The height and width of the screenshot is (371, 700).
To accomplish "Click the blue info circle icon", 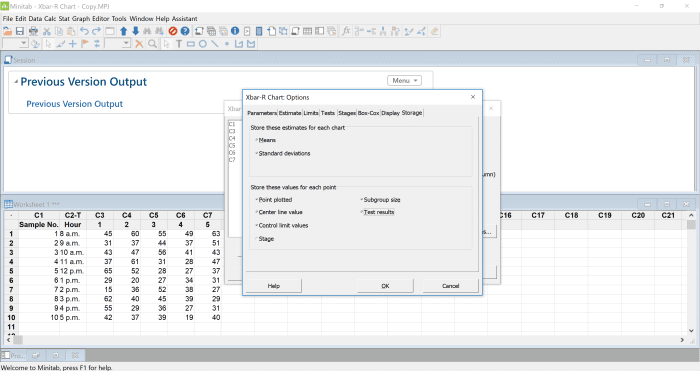I will tap(235, 31).
